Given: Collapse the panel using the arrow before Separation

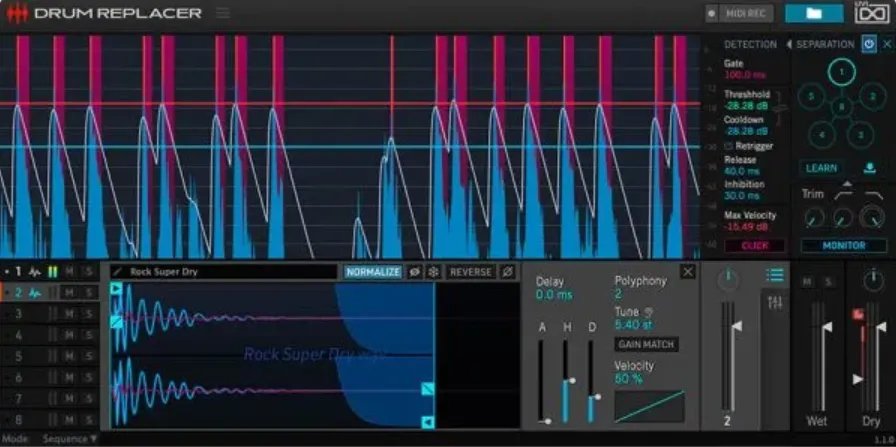Looking at the screenshot, I should click(x=789, y=44).
